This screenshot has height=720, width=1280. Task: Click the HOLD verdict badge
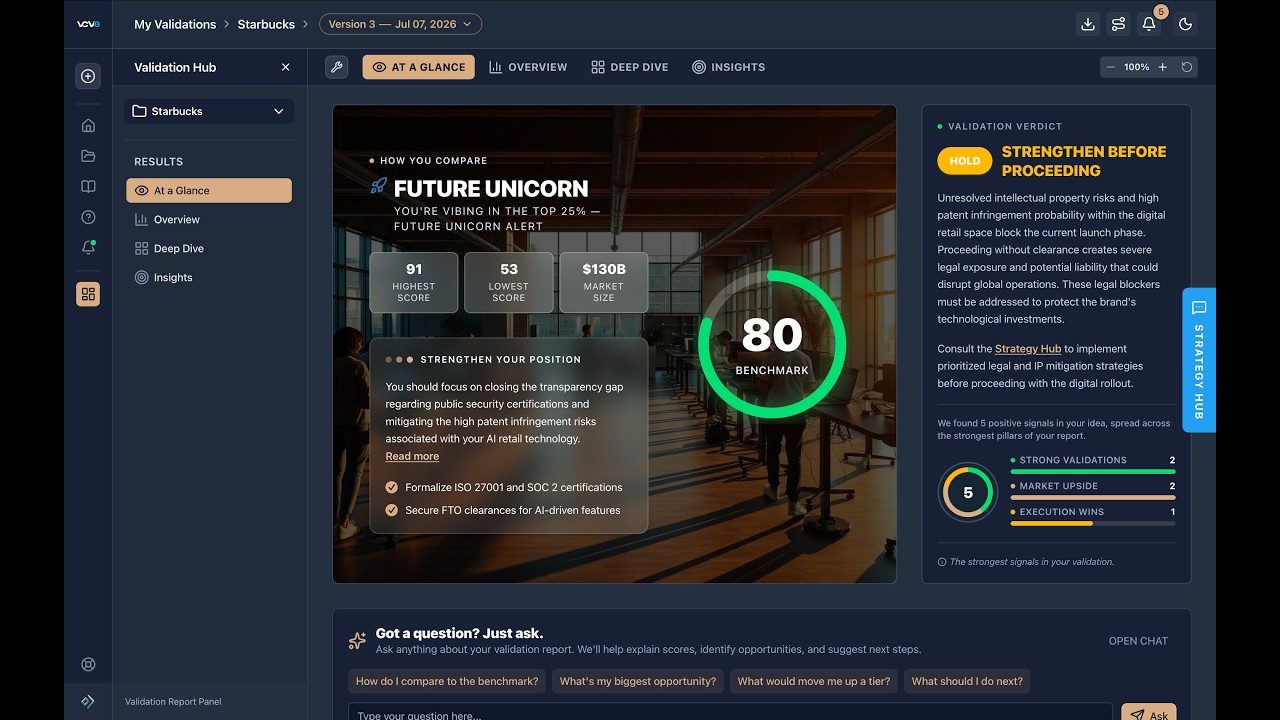[965, 161]
